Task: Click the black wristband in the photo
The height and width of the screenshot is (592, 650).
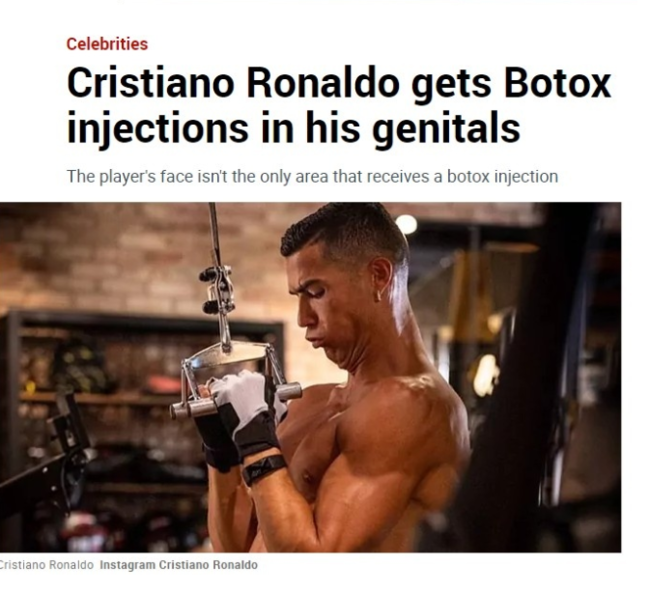Action: click(264, 469)
